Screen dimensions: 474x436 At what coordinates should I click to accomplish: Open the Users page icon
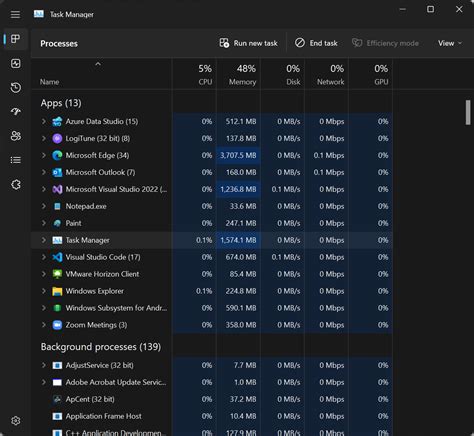(16, 136)
